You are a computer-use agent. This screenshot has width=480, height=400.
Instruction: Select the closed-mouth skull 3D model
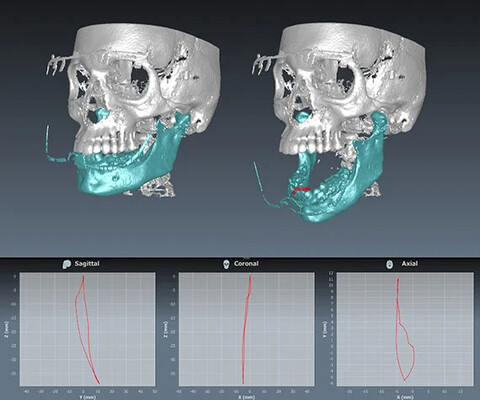click(x=133, y=110)
